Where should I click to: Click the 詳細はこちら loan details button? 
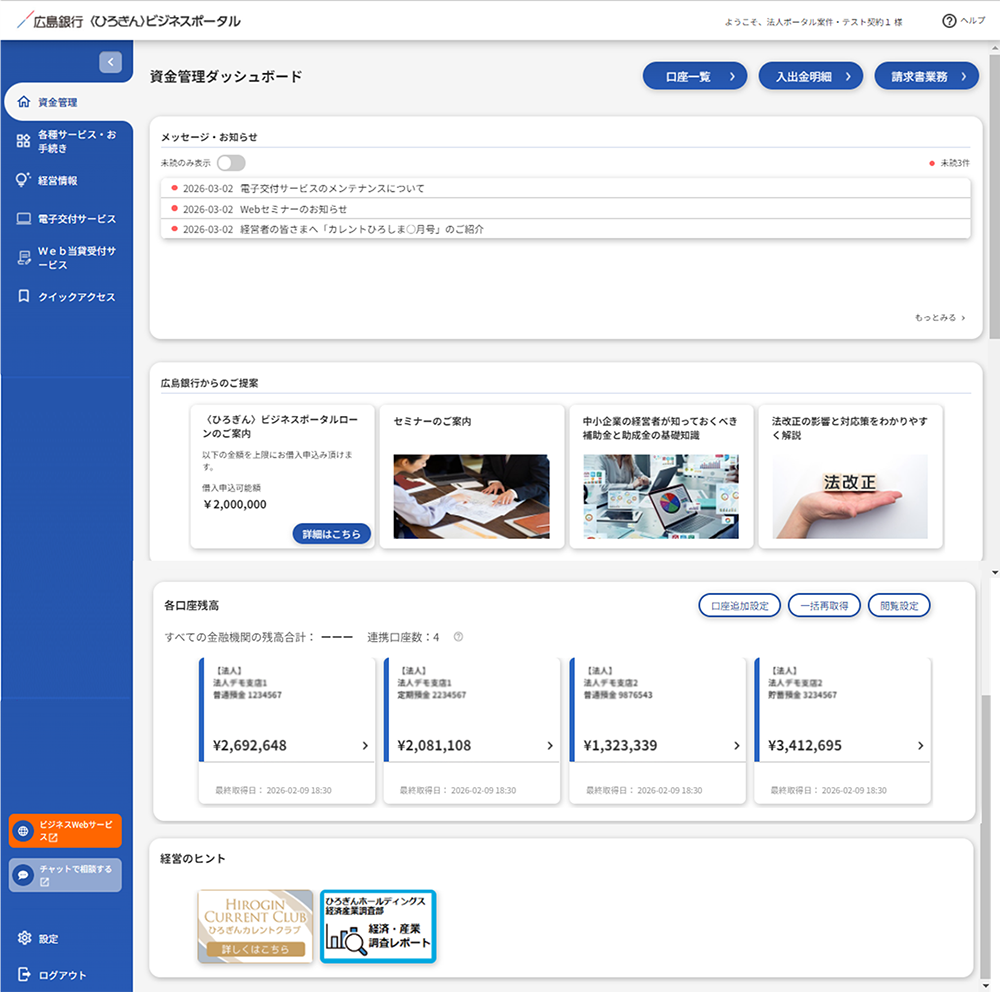(x=331, y=534)
